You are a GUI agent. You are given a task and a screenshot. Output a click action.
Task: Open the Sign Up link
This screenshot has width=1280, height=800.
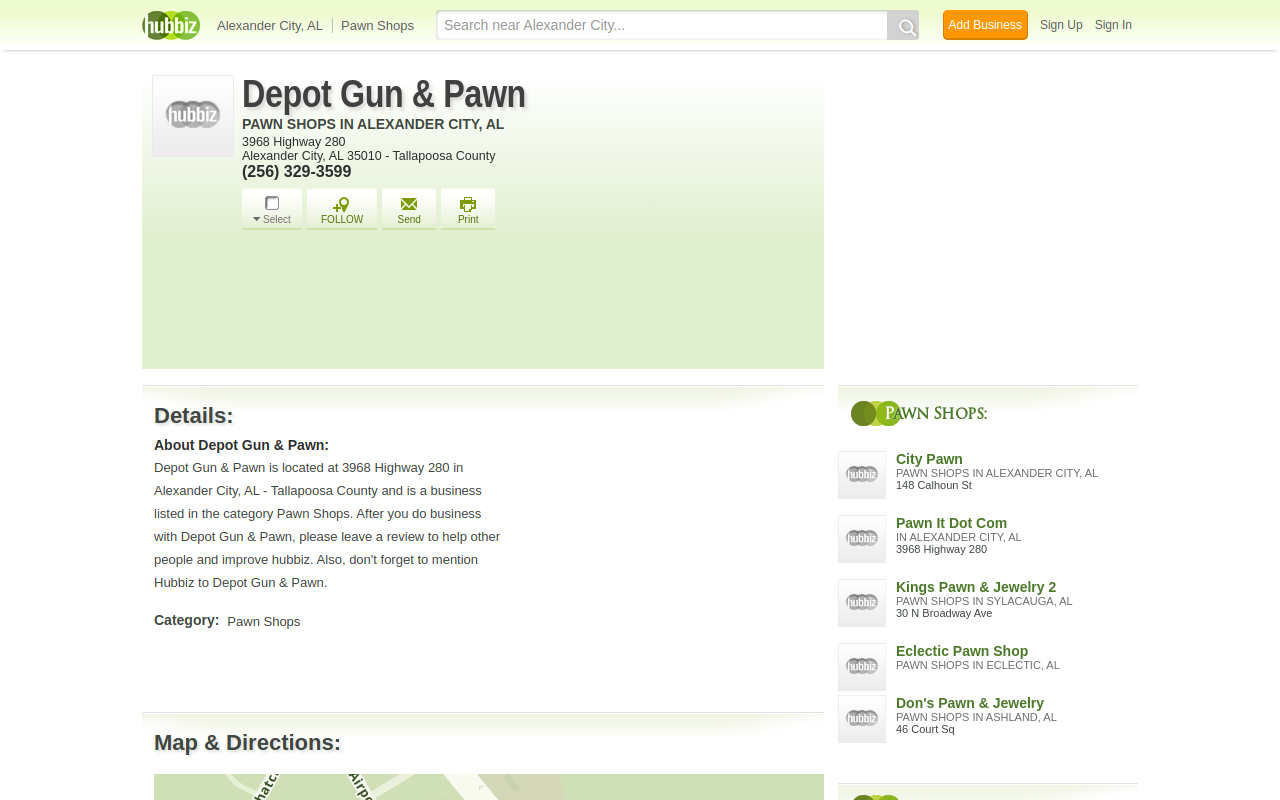pyautogui.click(x=1061, y=25)
